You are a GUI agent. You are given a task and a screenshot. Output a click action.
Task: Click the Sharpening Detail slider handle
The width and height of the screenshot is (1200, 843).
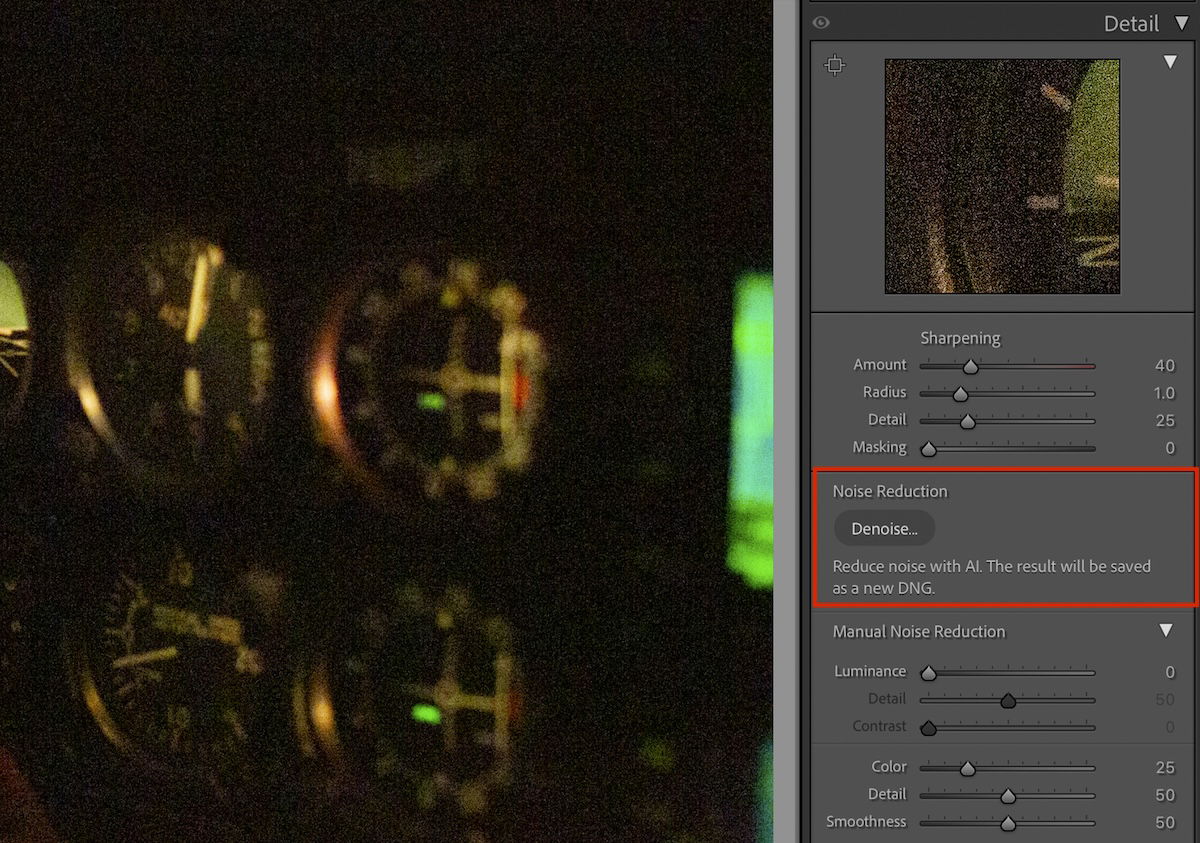click(966, 421)
